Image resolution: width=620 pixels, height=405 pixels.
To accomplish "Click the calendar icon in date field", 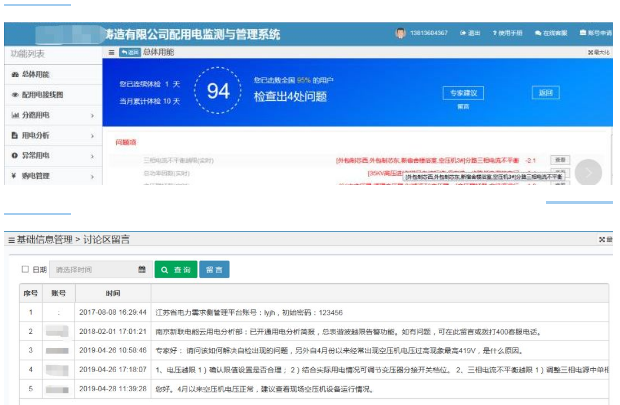I will point(141,270).
